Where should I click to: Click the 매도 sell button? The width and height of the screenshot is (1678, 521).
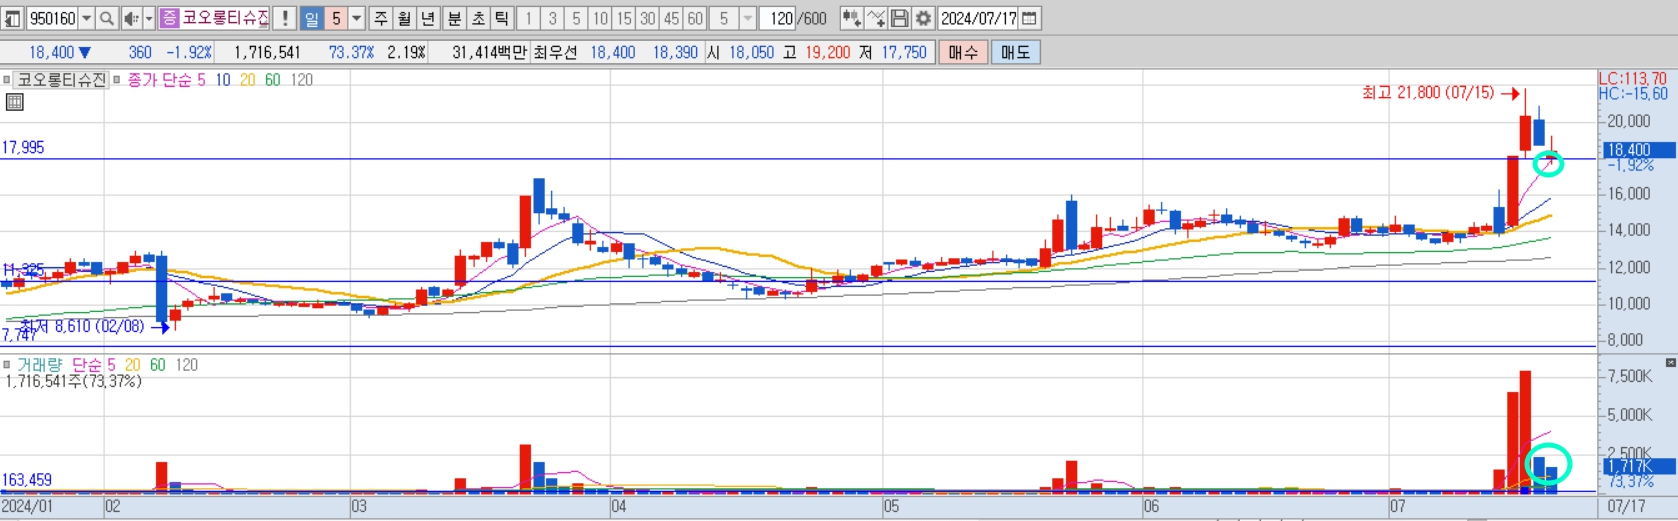pos(1015,52)
